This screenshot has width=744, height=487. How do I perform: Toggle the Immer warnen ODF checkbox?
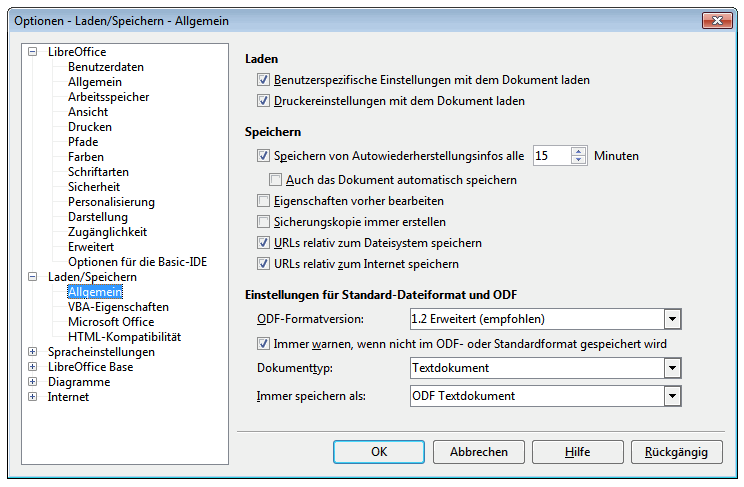point(263,344)
